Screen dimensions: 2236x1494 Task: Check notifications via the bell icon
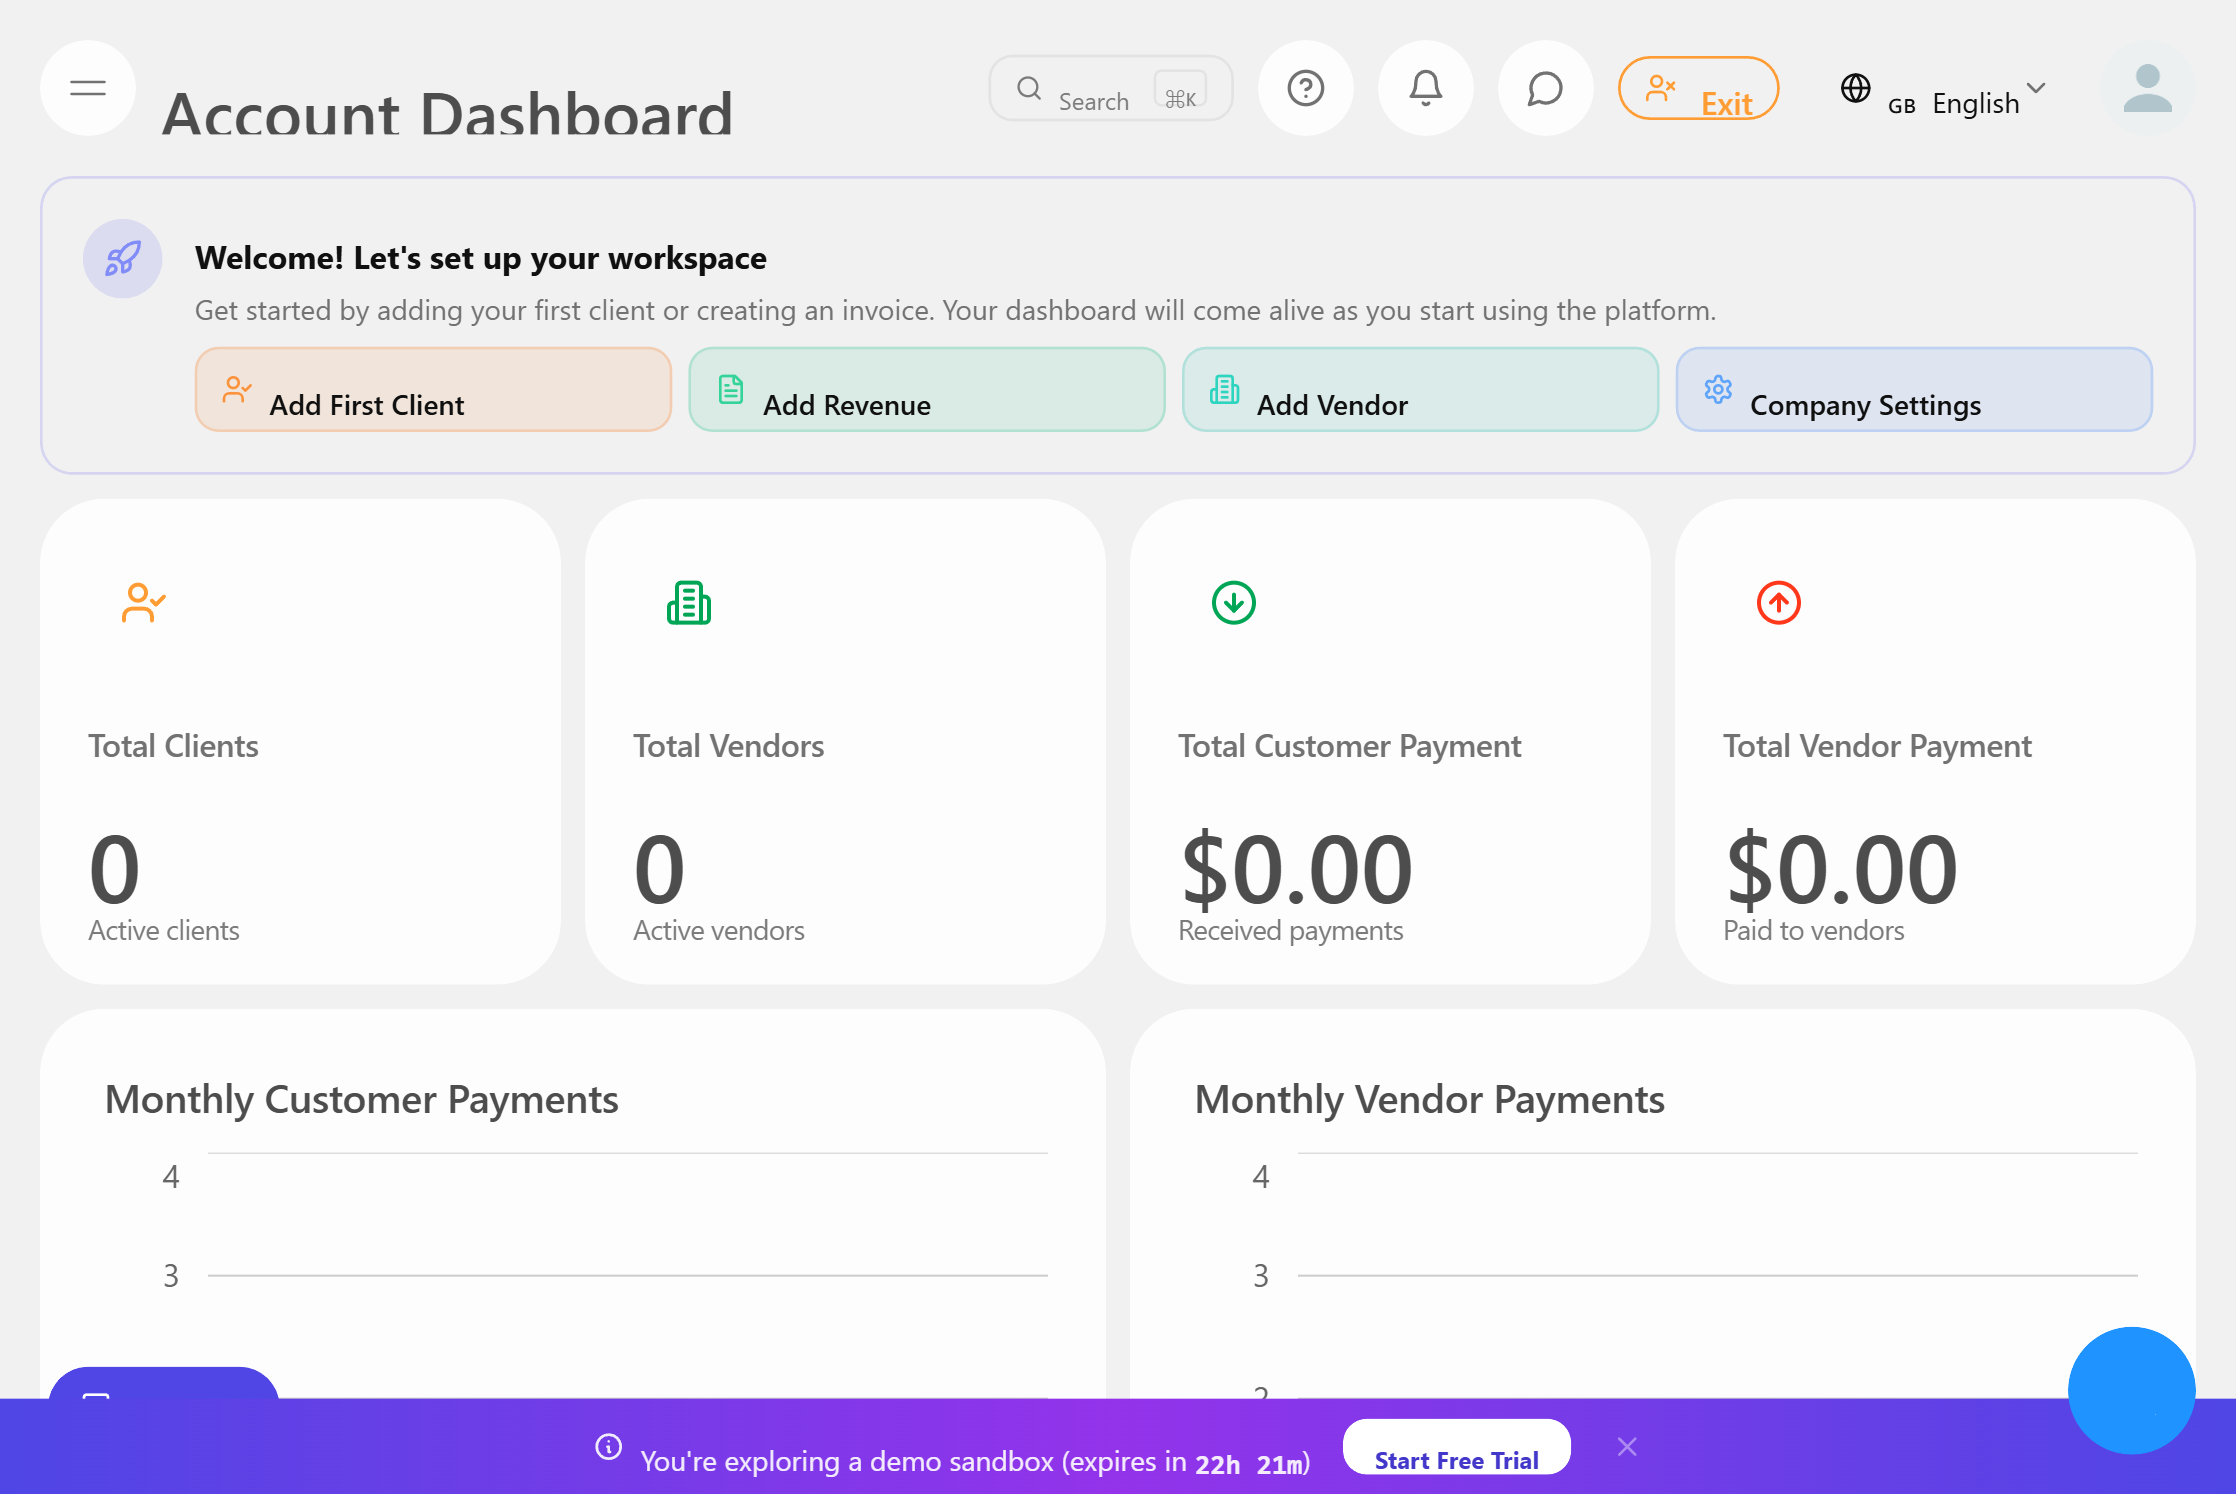(1425, 88)
